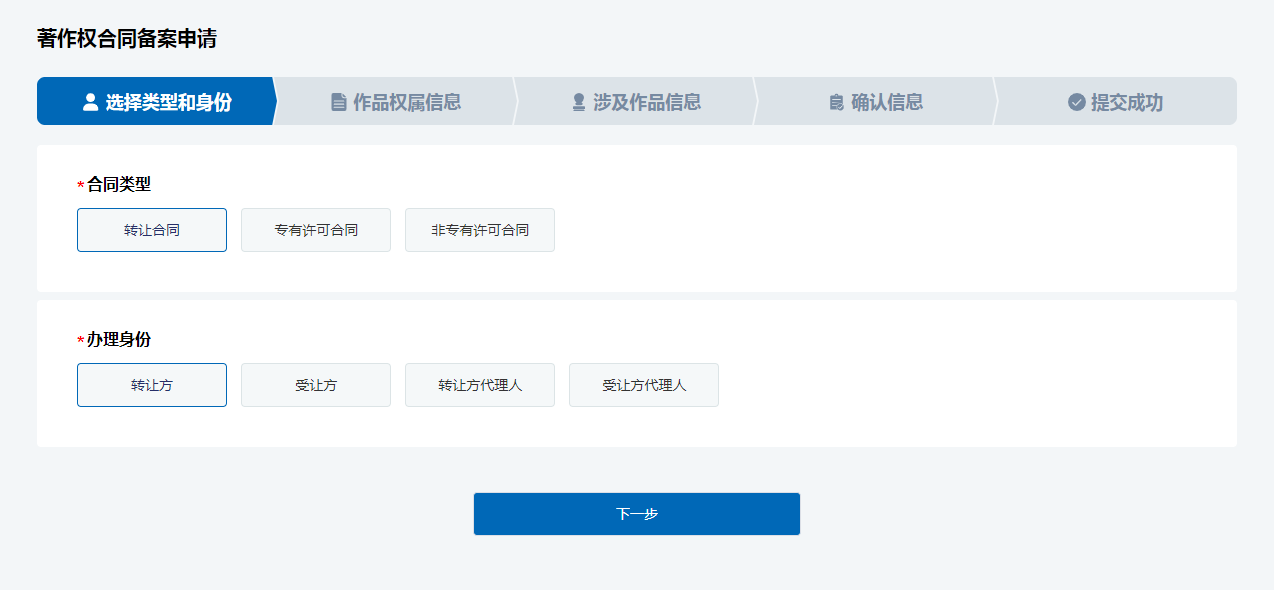Click the document icon beside 作品权属信息

pos(339,100)
